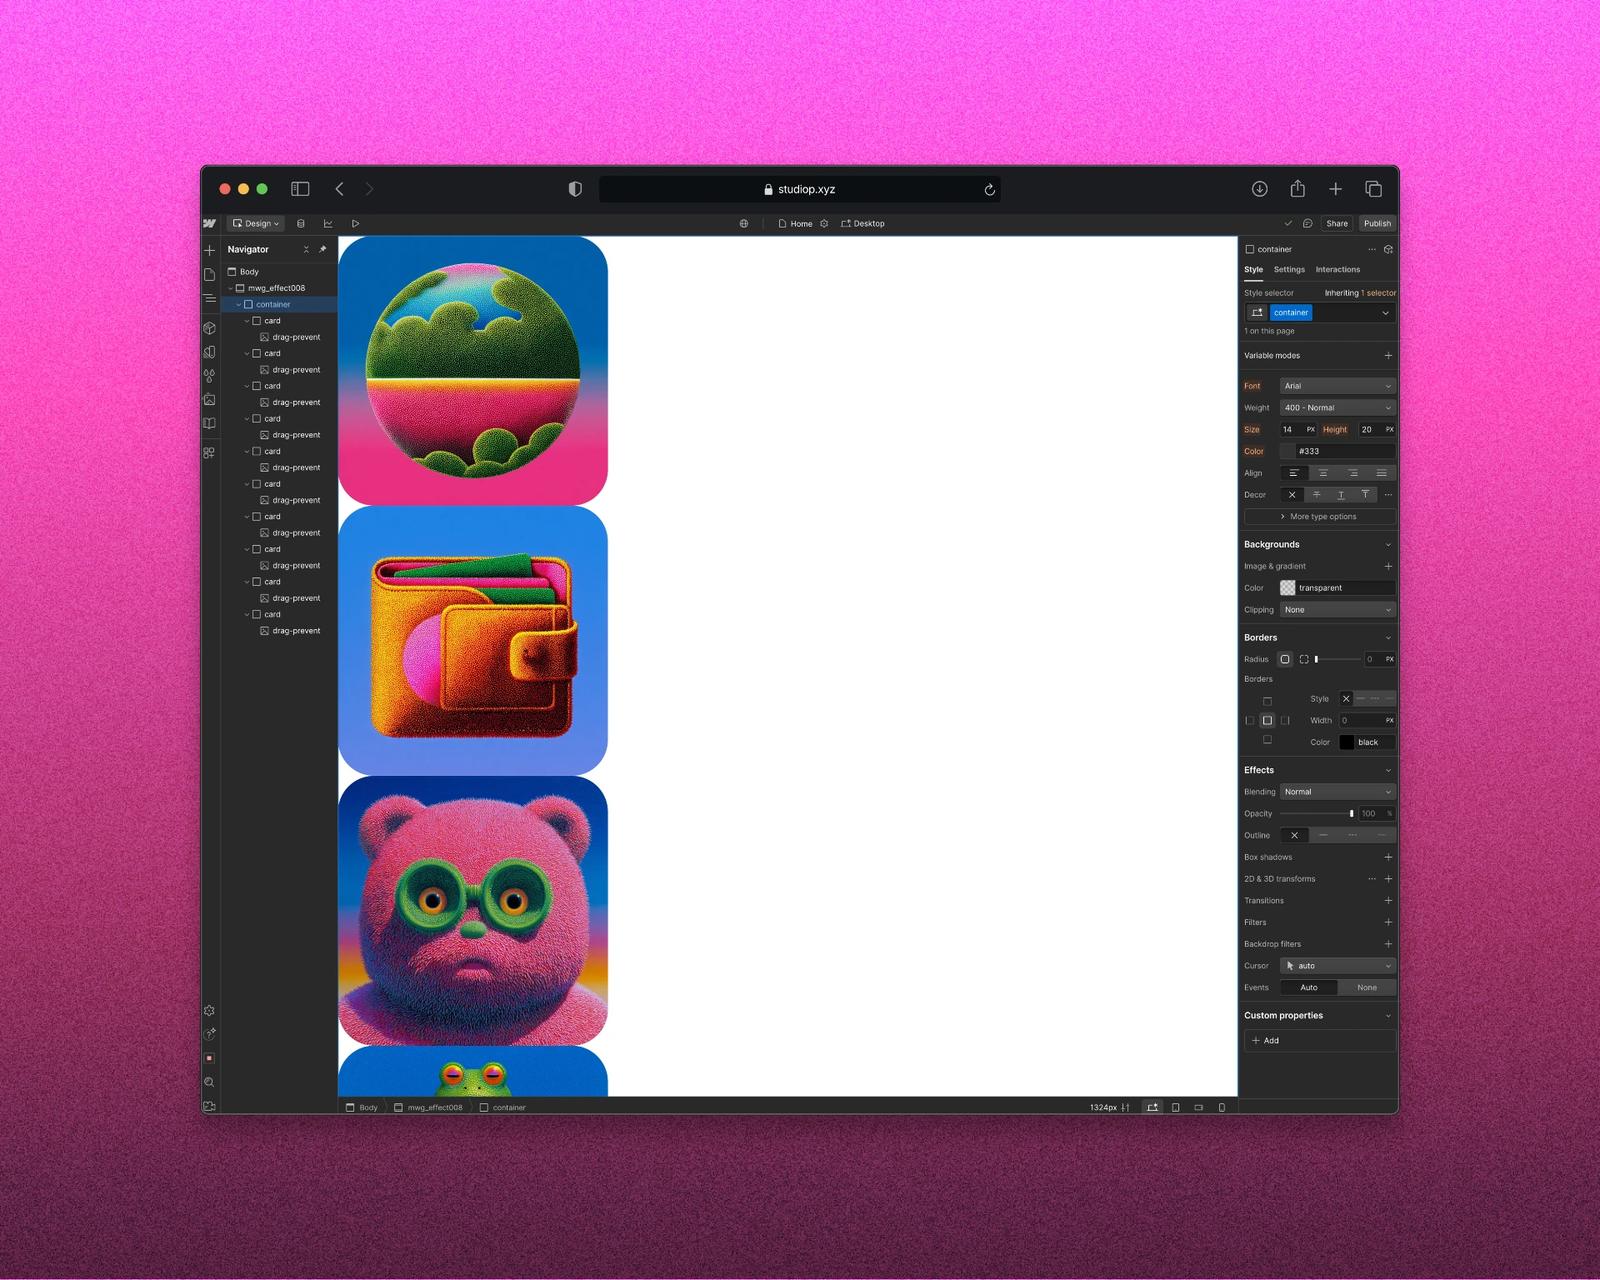Screen dimensions: 1600x1280
Task: Select center text align option
Action: point(1323,473)
